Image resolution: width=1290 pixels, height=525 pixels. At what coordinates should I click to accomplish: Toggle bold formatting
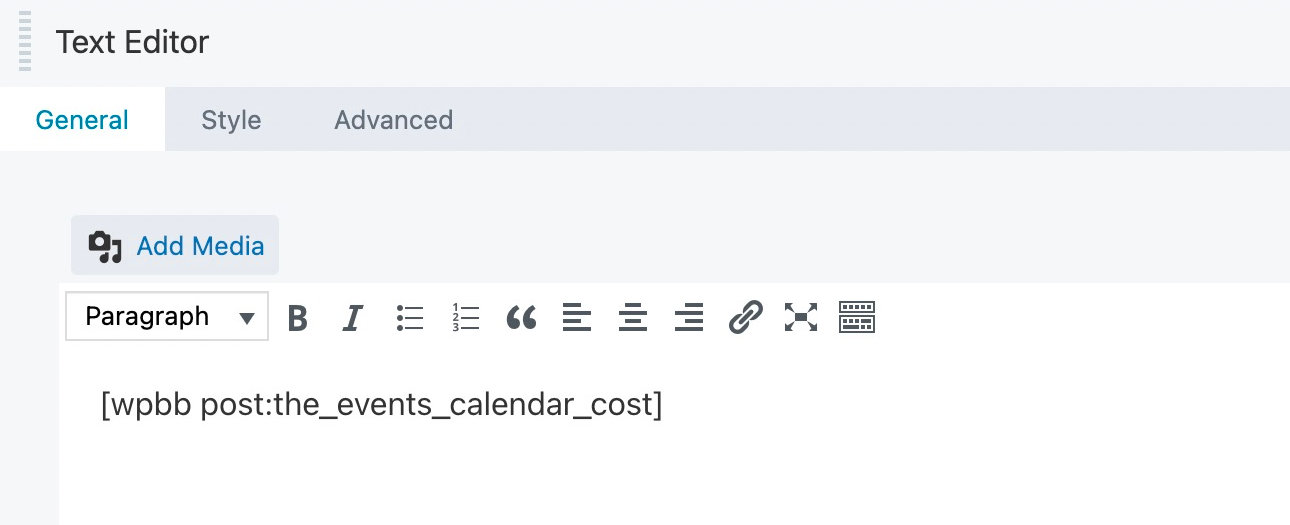[297, 318]
